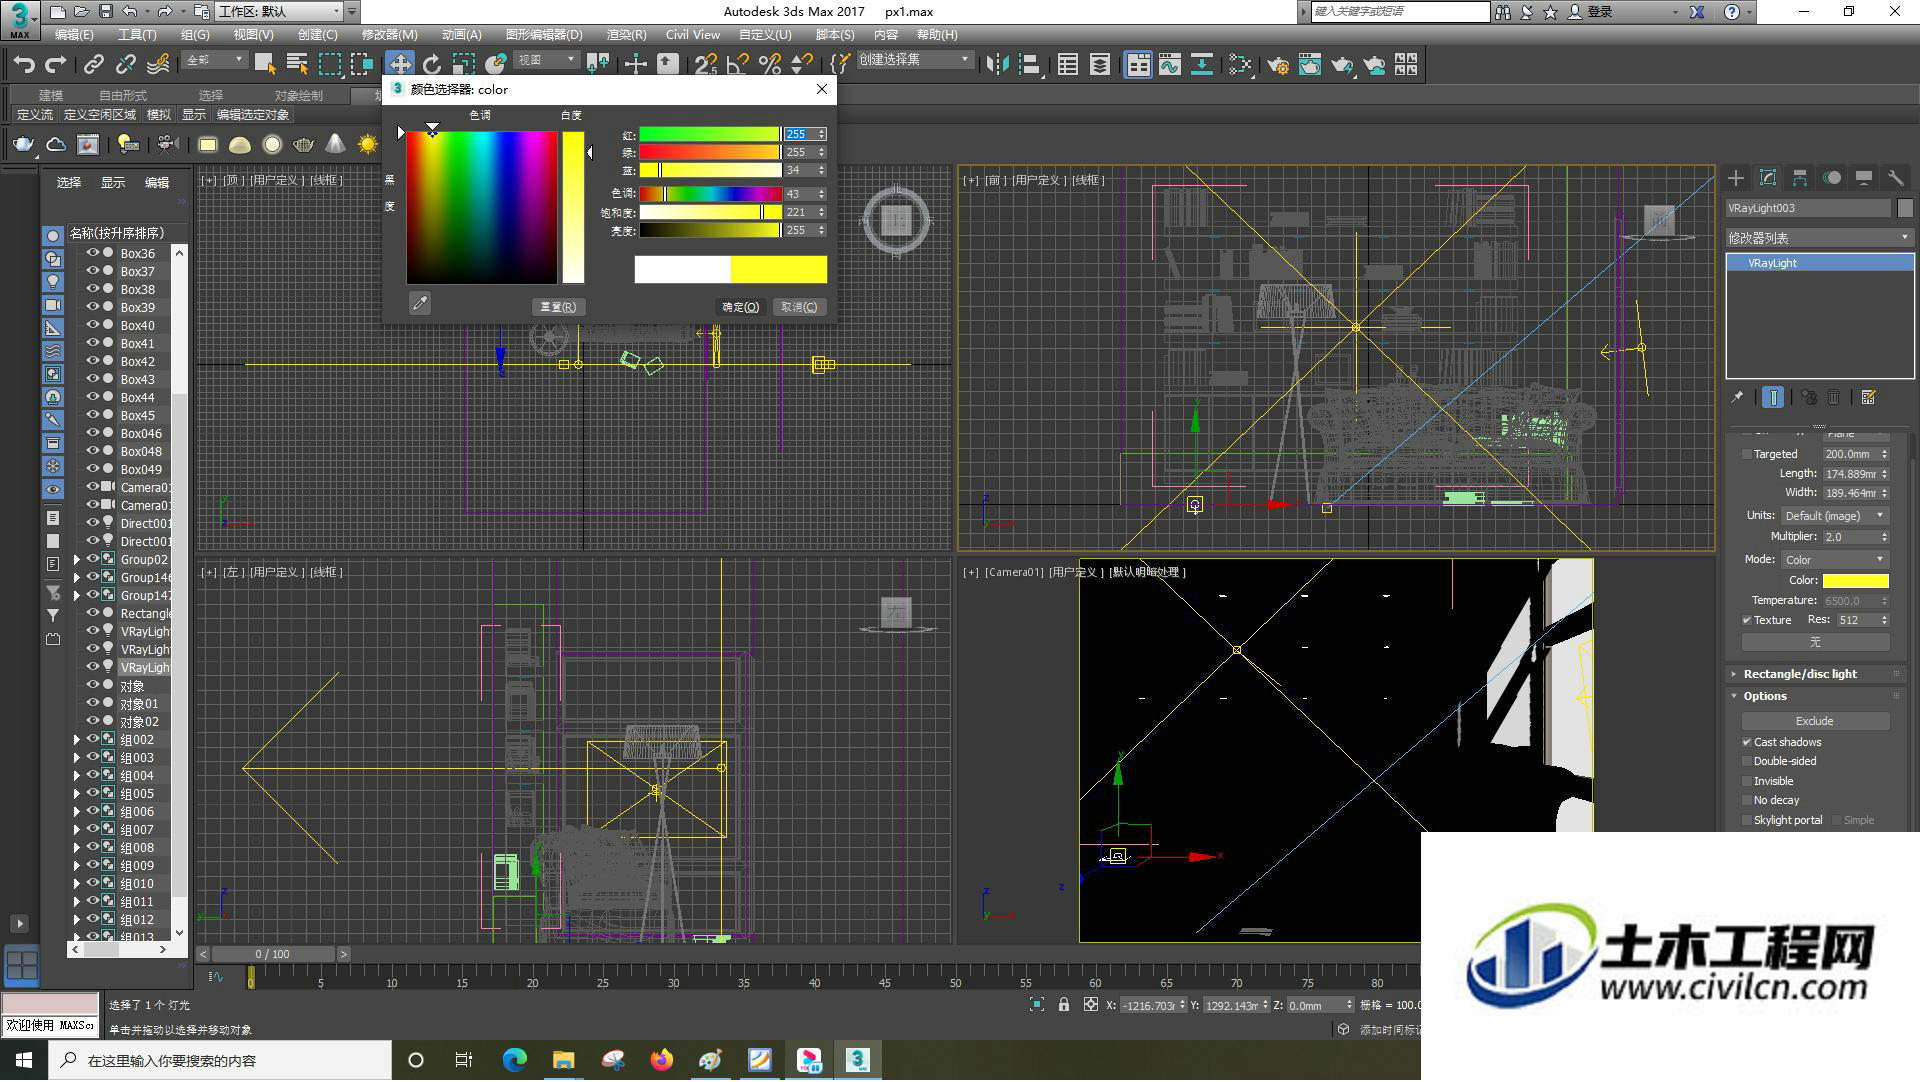Switch to the 自由形式 ribbon tab
The width and height of the screenshot is (1920, 1082).
click(123, 95)
